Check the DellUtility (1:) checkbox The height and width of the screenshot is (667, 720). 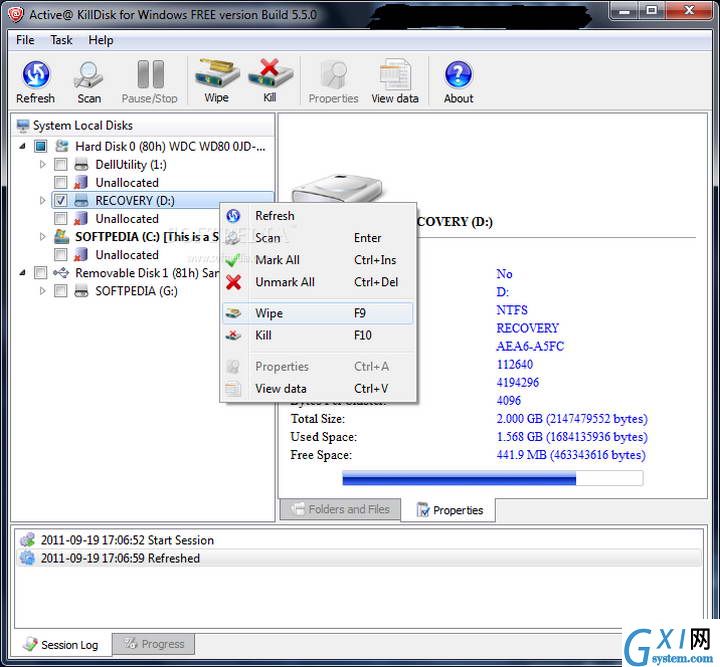point(61,164)
